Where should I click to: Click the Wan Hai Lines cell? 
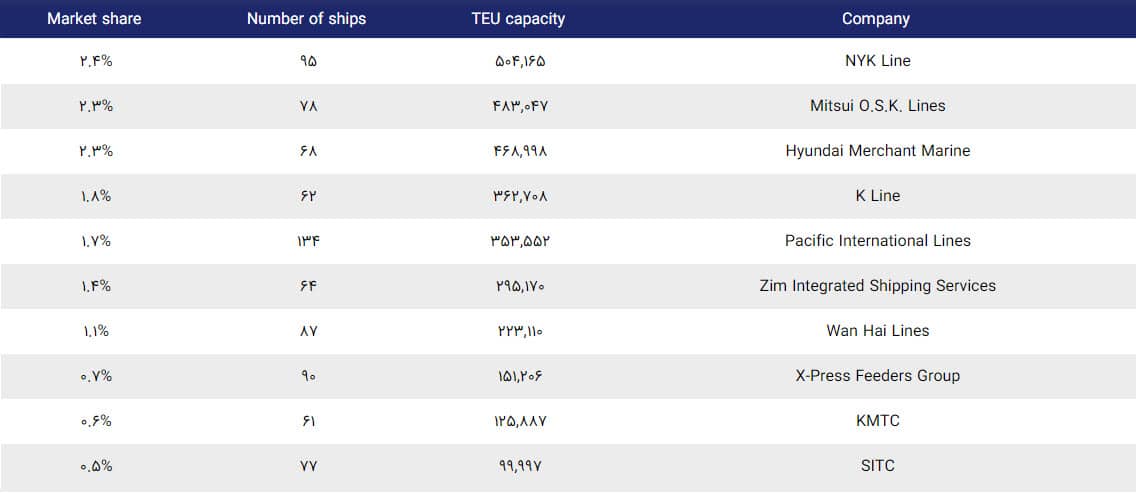[877, 331]
